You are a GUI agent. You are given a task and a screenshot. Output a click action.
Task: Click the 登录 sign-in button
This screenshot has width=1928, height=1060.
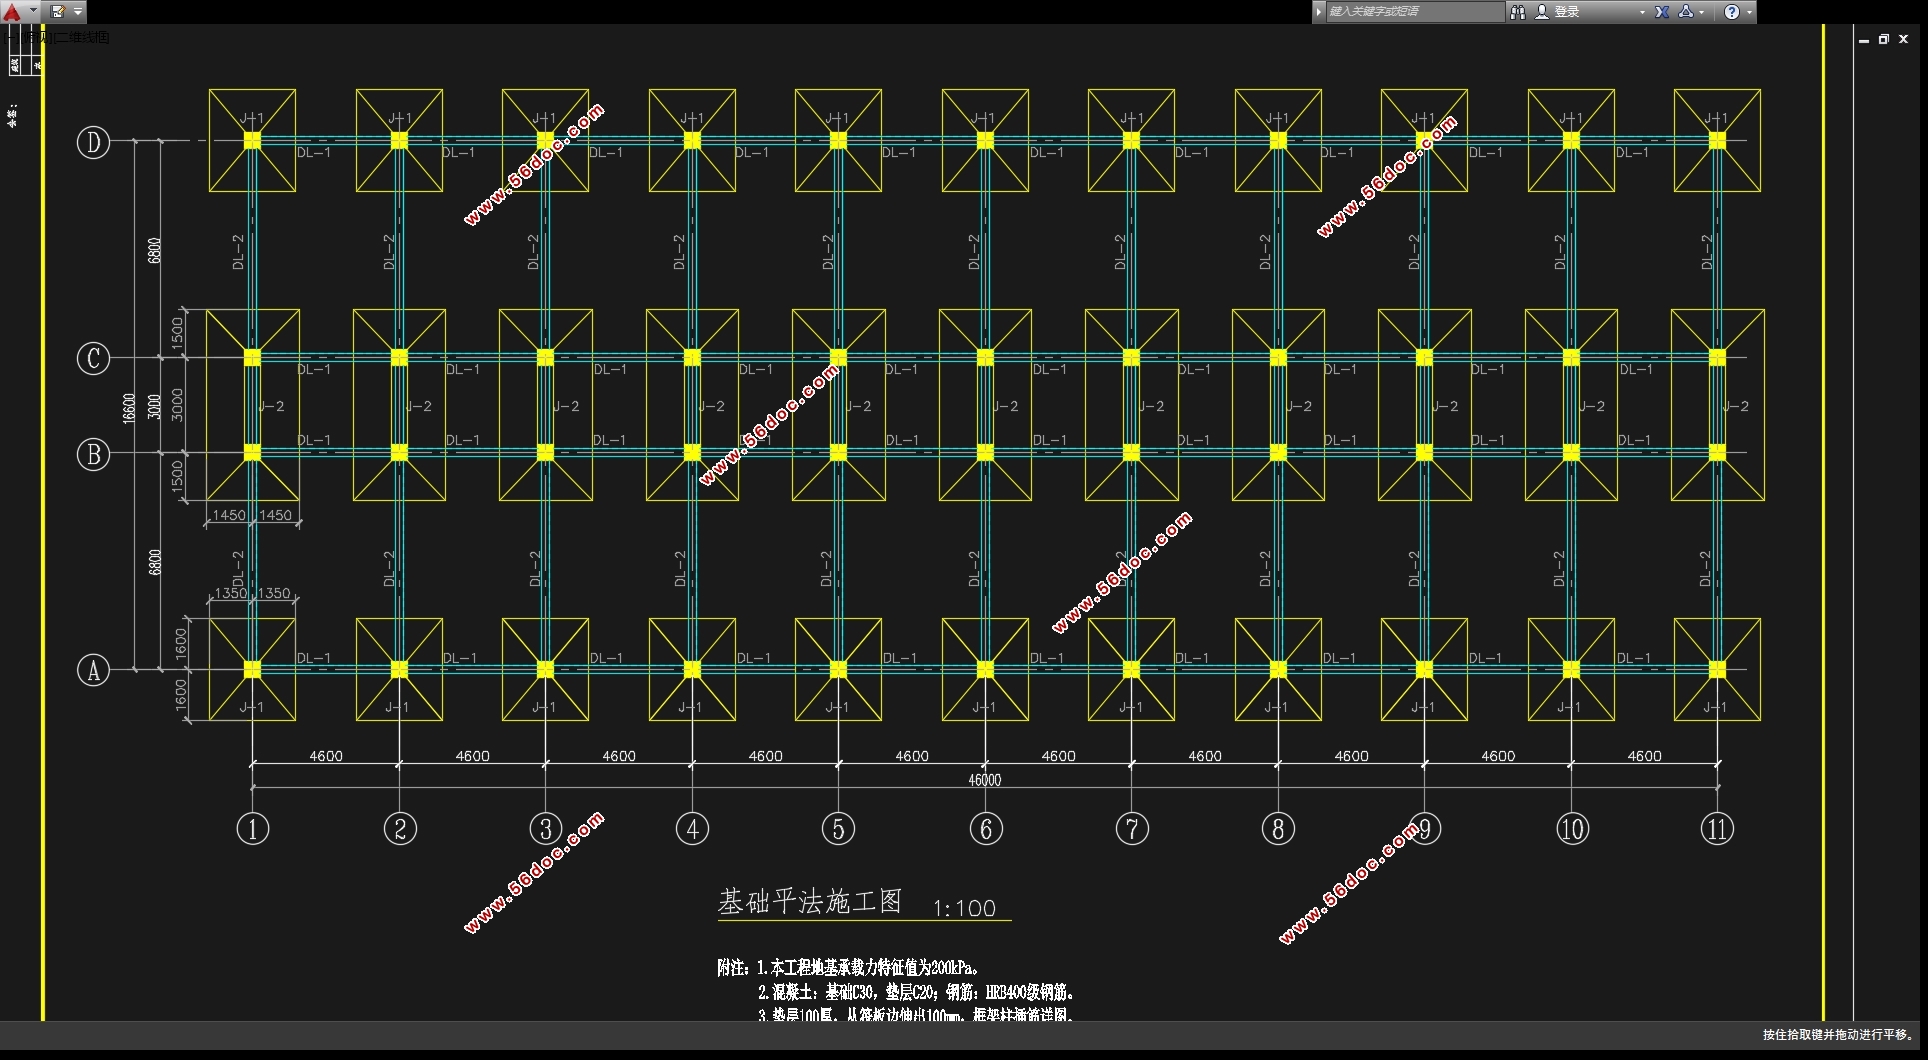click(1567, 12)
